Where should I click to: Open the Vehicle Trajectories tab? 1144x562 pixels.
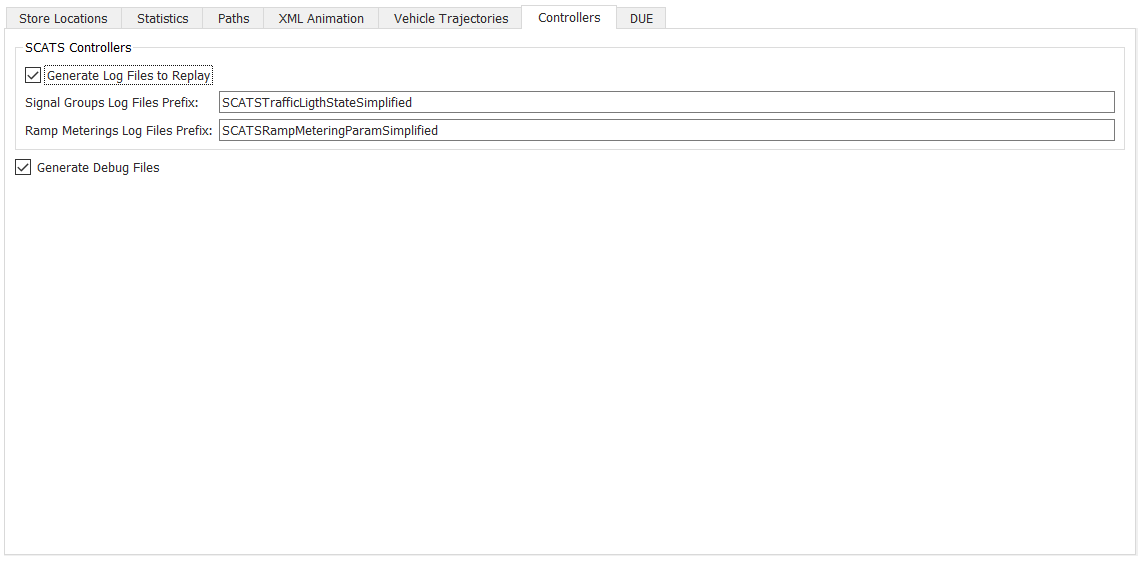[x=450, y=18]
